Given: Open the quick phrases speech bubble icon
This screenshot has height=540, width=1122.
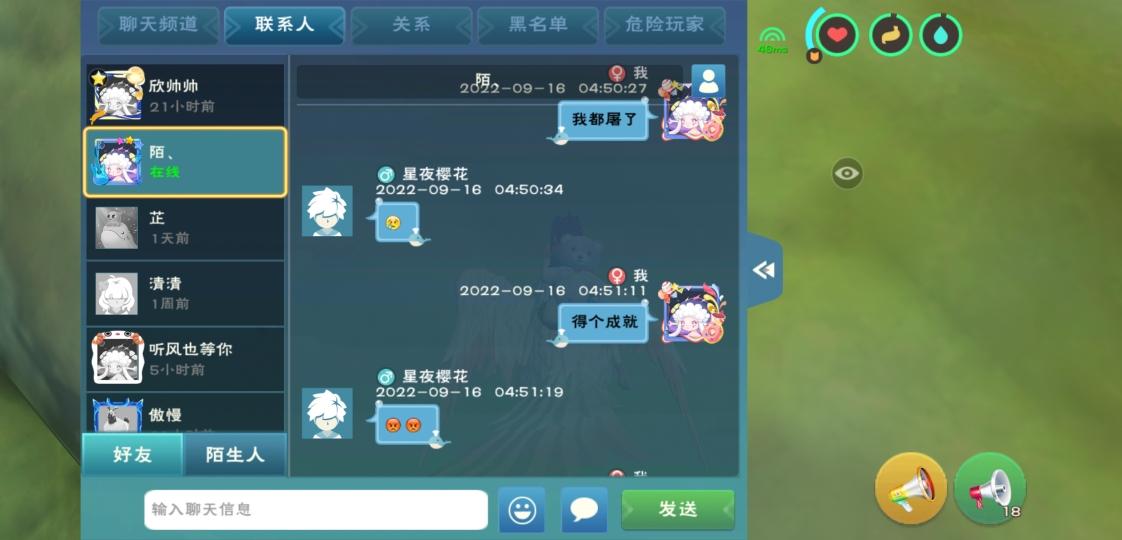Looking at the screenshot, I should coord(584,509).
